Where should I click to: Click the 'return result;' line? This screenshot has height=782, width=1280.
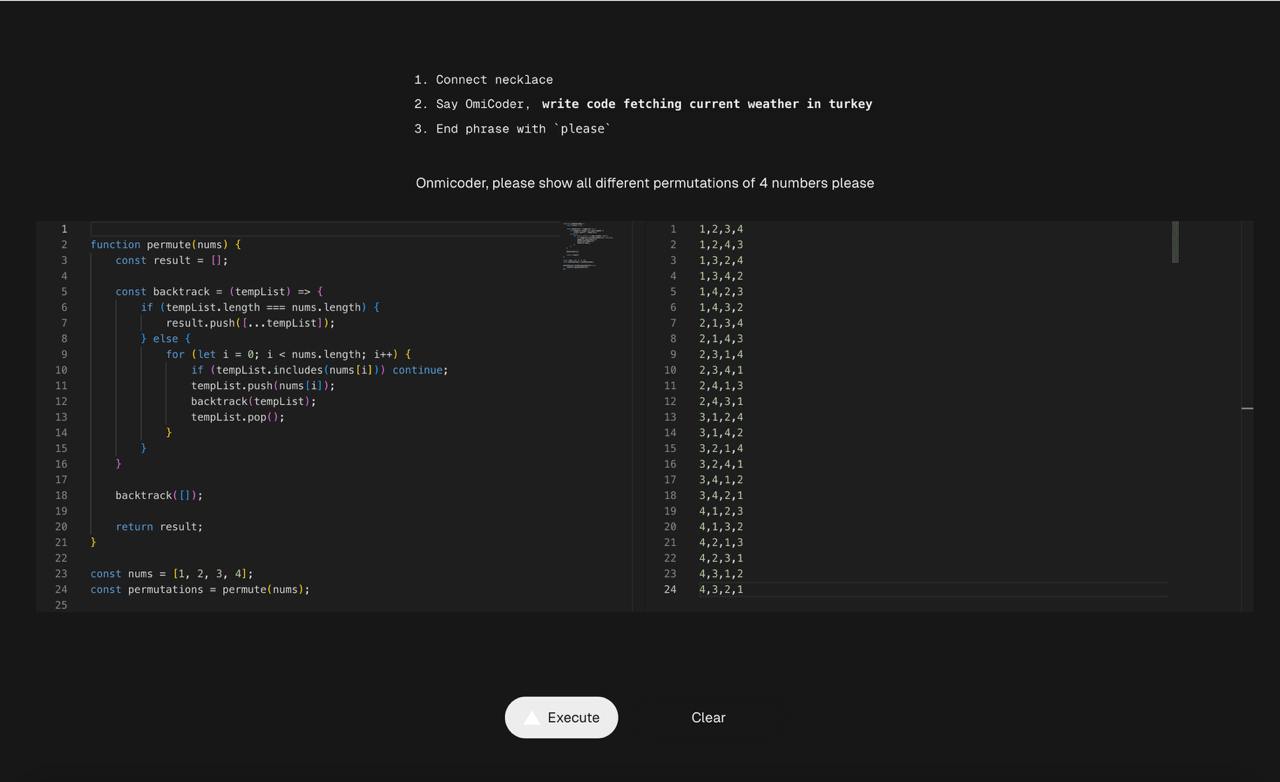[159, 526]
